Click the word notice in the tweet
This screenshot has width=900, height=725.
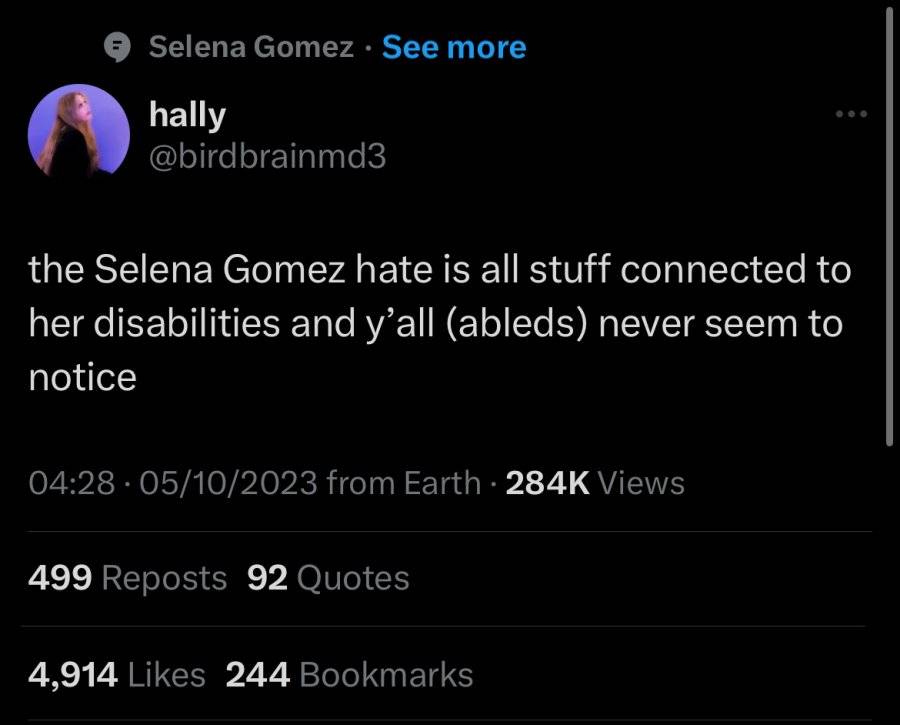coord(83,378)
